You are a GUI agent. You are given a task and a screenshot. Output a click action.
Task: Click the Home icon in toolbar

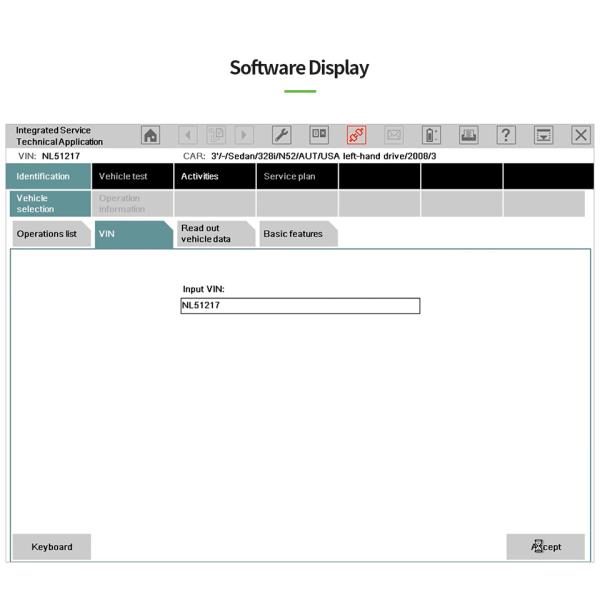pyautogui.click(x=150, y=135)
